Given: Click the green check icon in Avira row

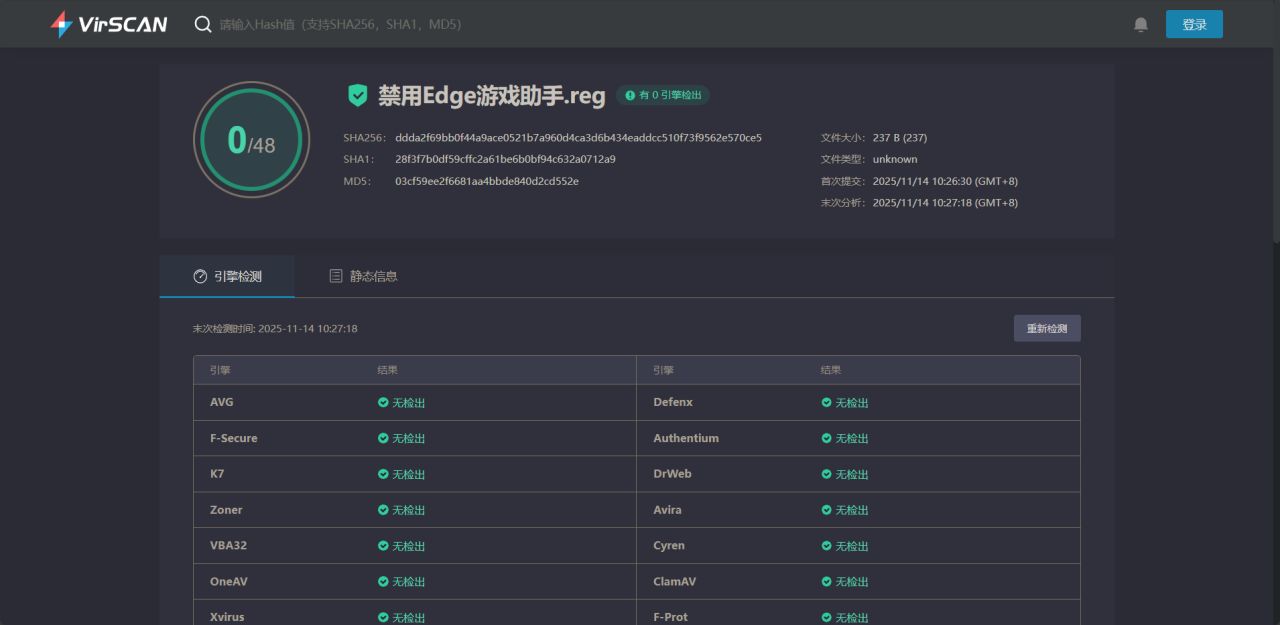Looking at the screenshot, I should [827, 510].
